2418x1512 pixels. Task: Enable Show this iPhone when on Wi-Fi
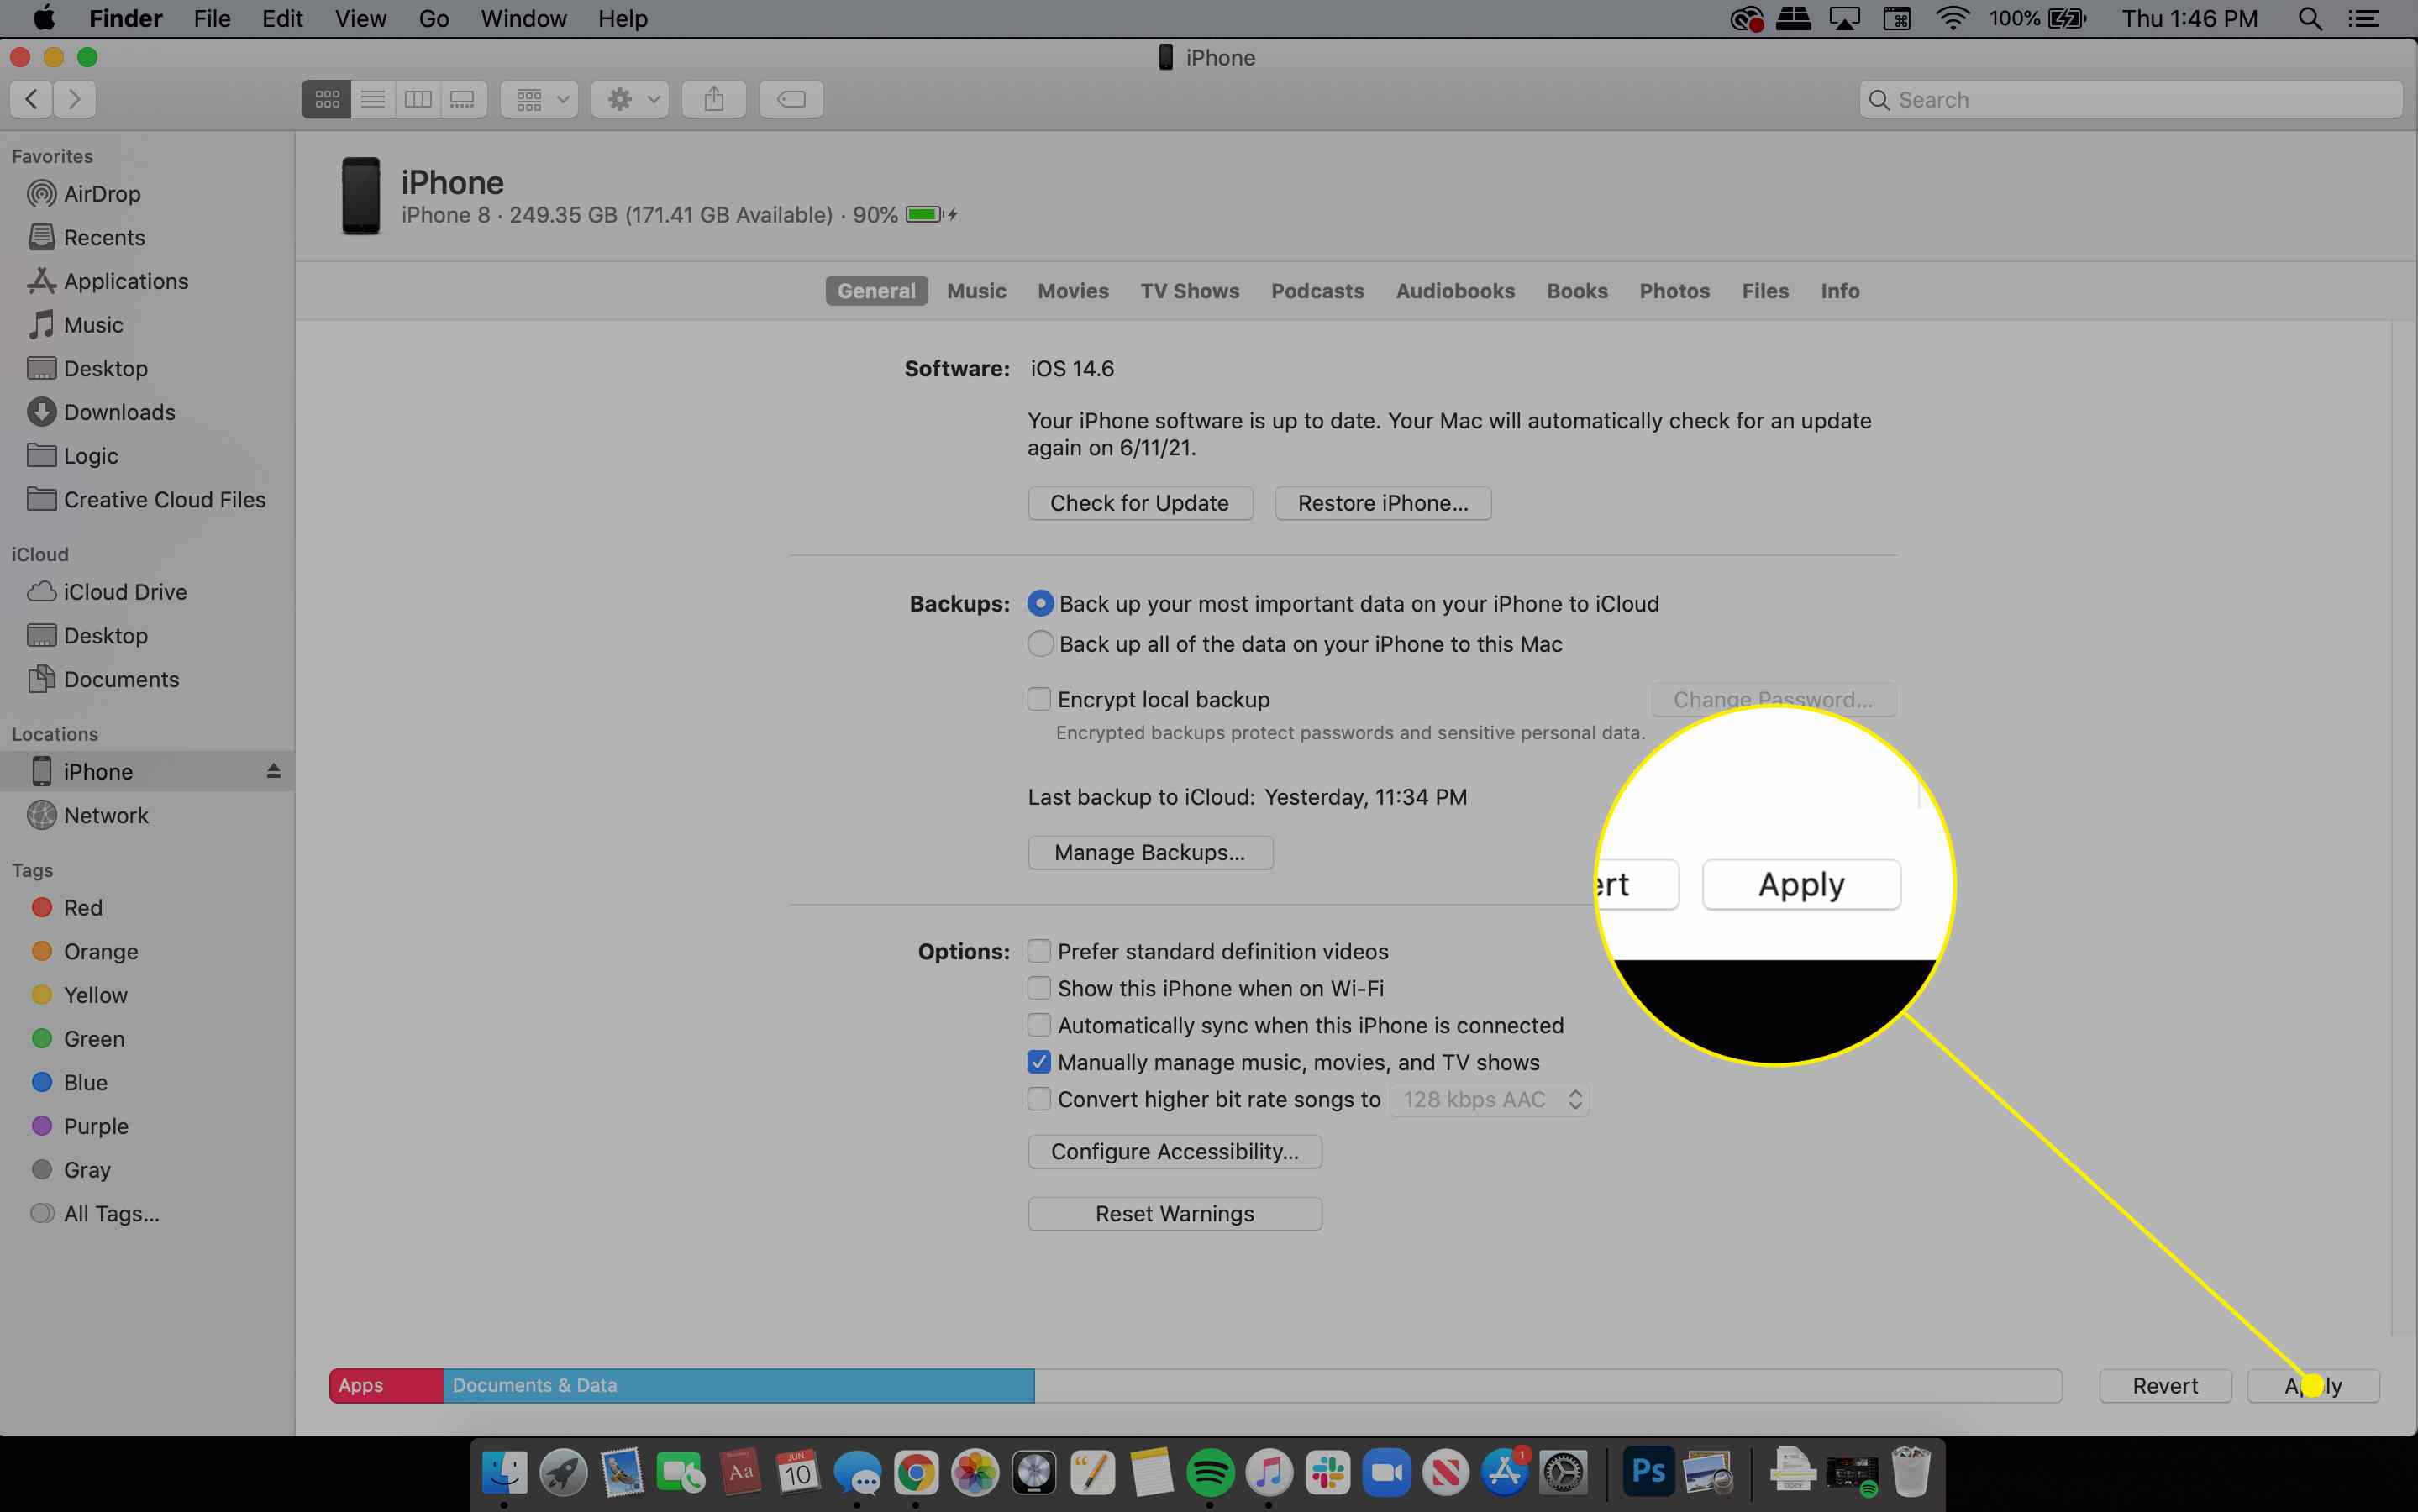point(1039,988)
